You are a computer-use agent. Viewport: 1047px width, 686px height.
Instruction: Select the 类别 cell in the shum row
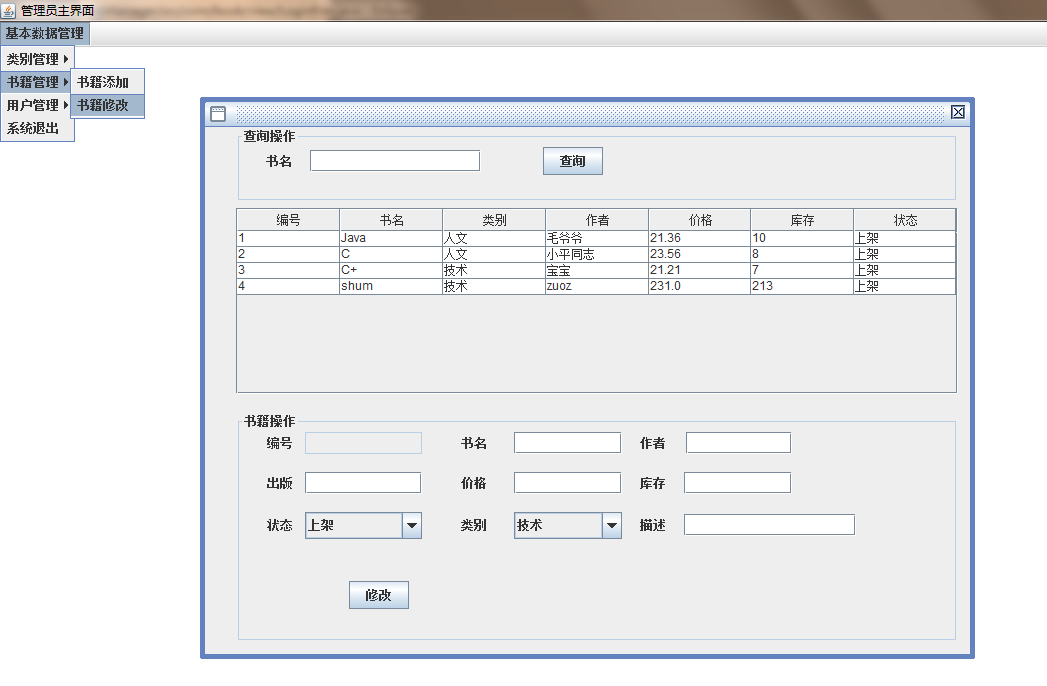pyautogui.click(x=494, y=287)
